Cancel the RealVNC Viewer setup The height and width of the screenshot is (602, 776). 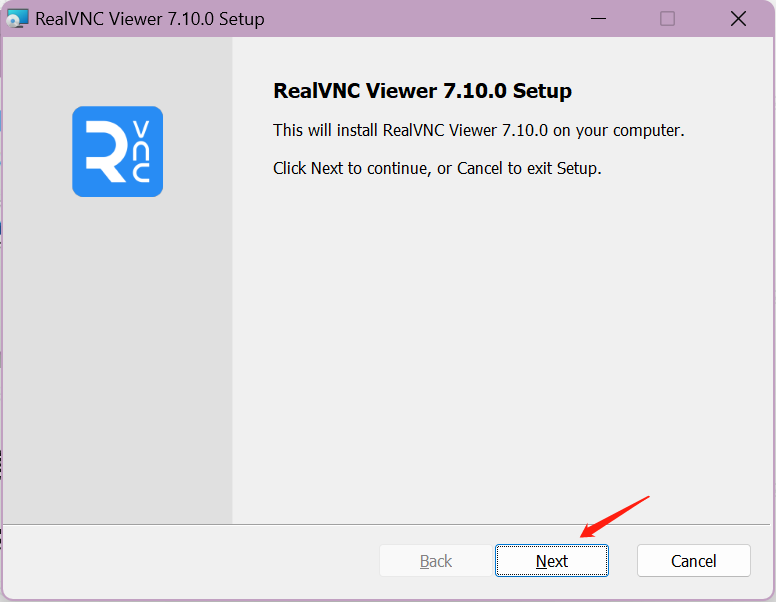[x=693, y=561]
